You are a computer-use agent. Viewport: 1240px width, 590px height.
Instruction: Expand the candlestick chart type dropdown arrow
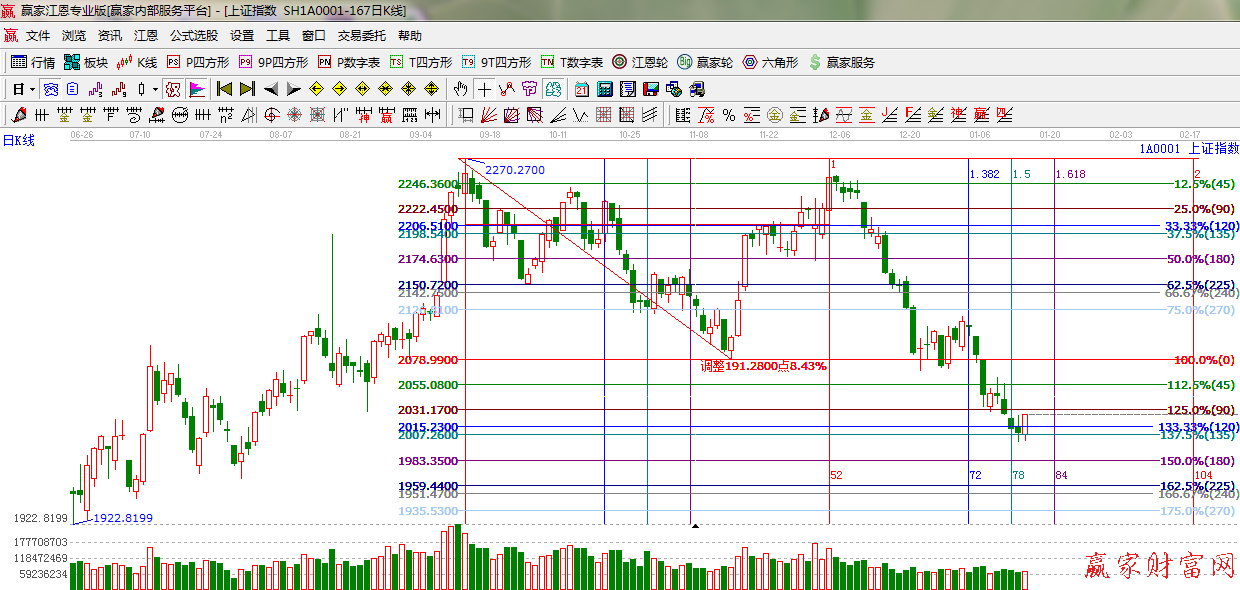155,89
